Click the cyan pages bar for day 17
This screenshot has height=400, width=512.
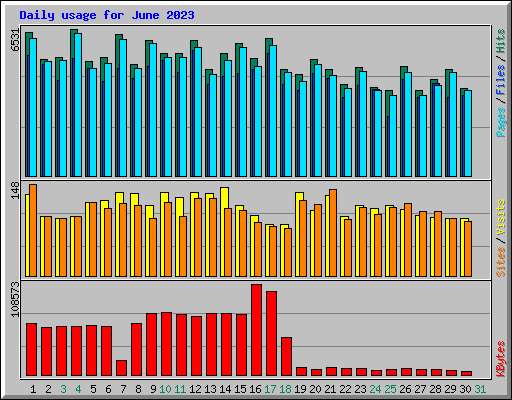coord(273,111)
